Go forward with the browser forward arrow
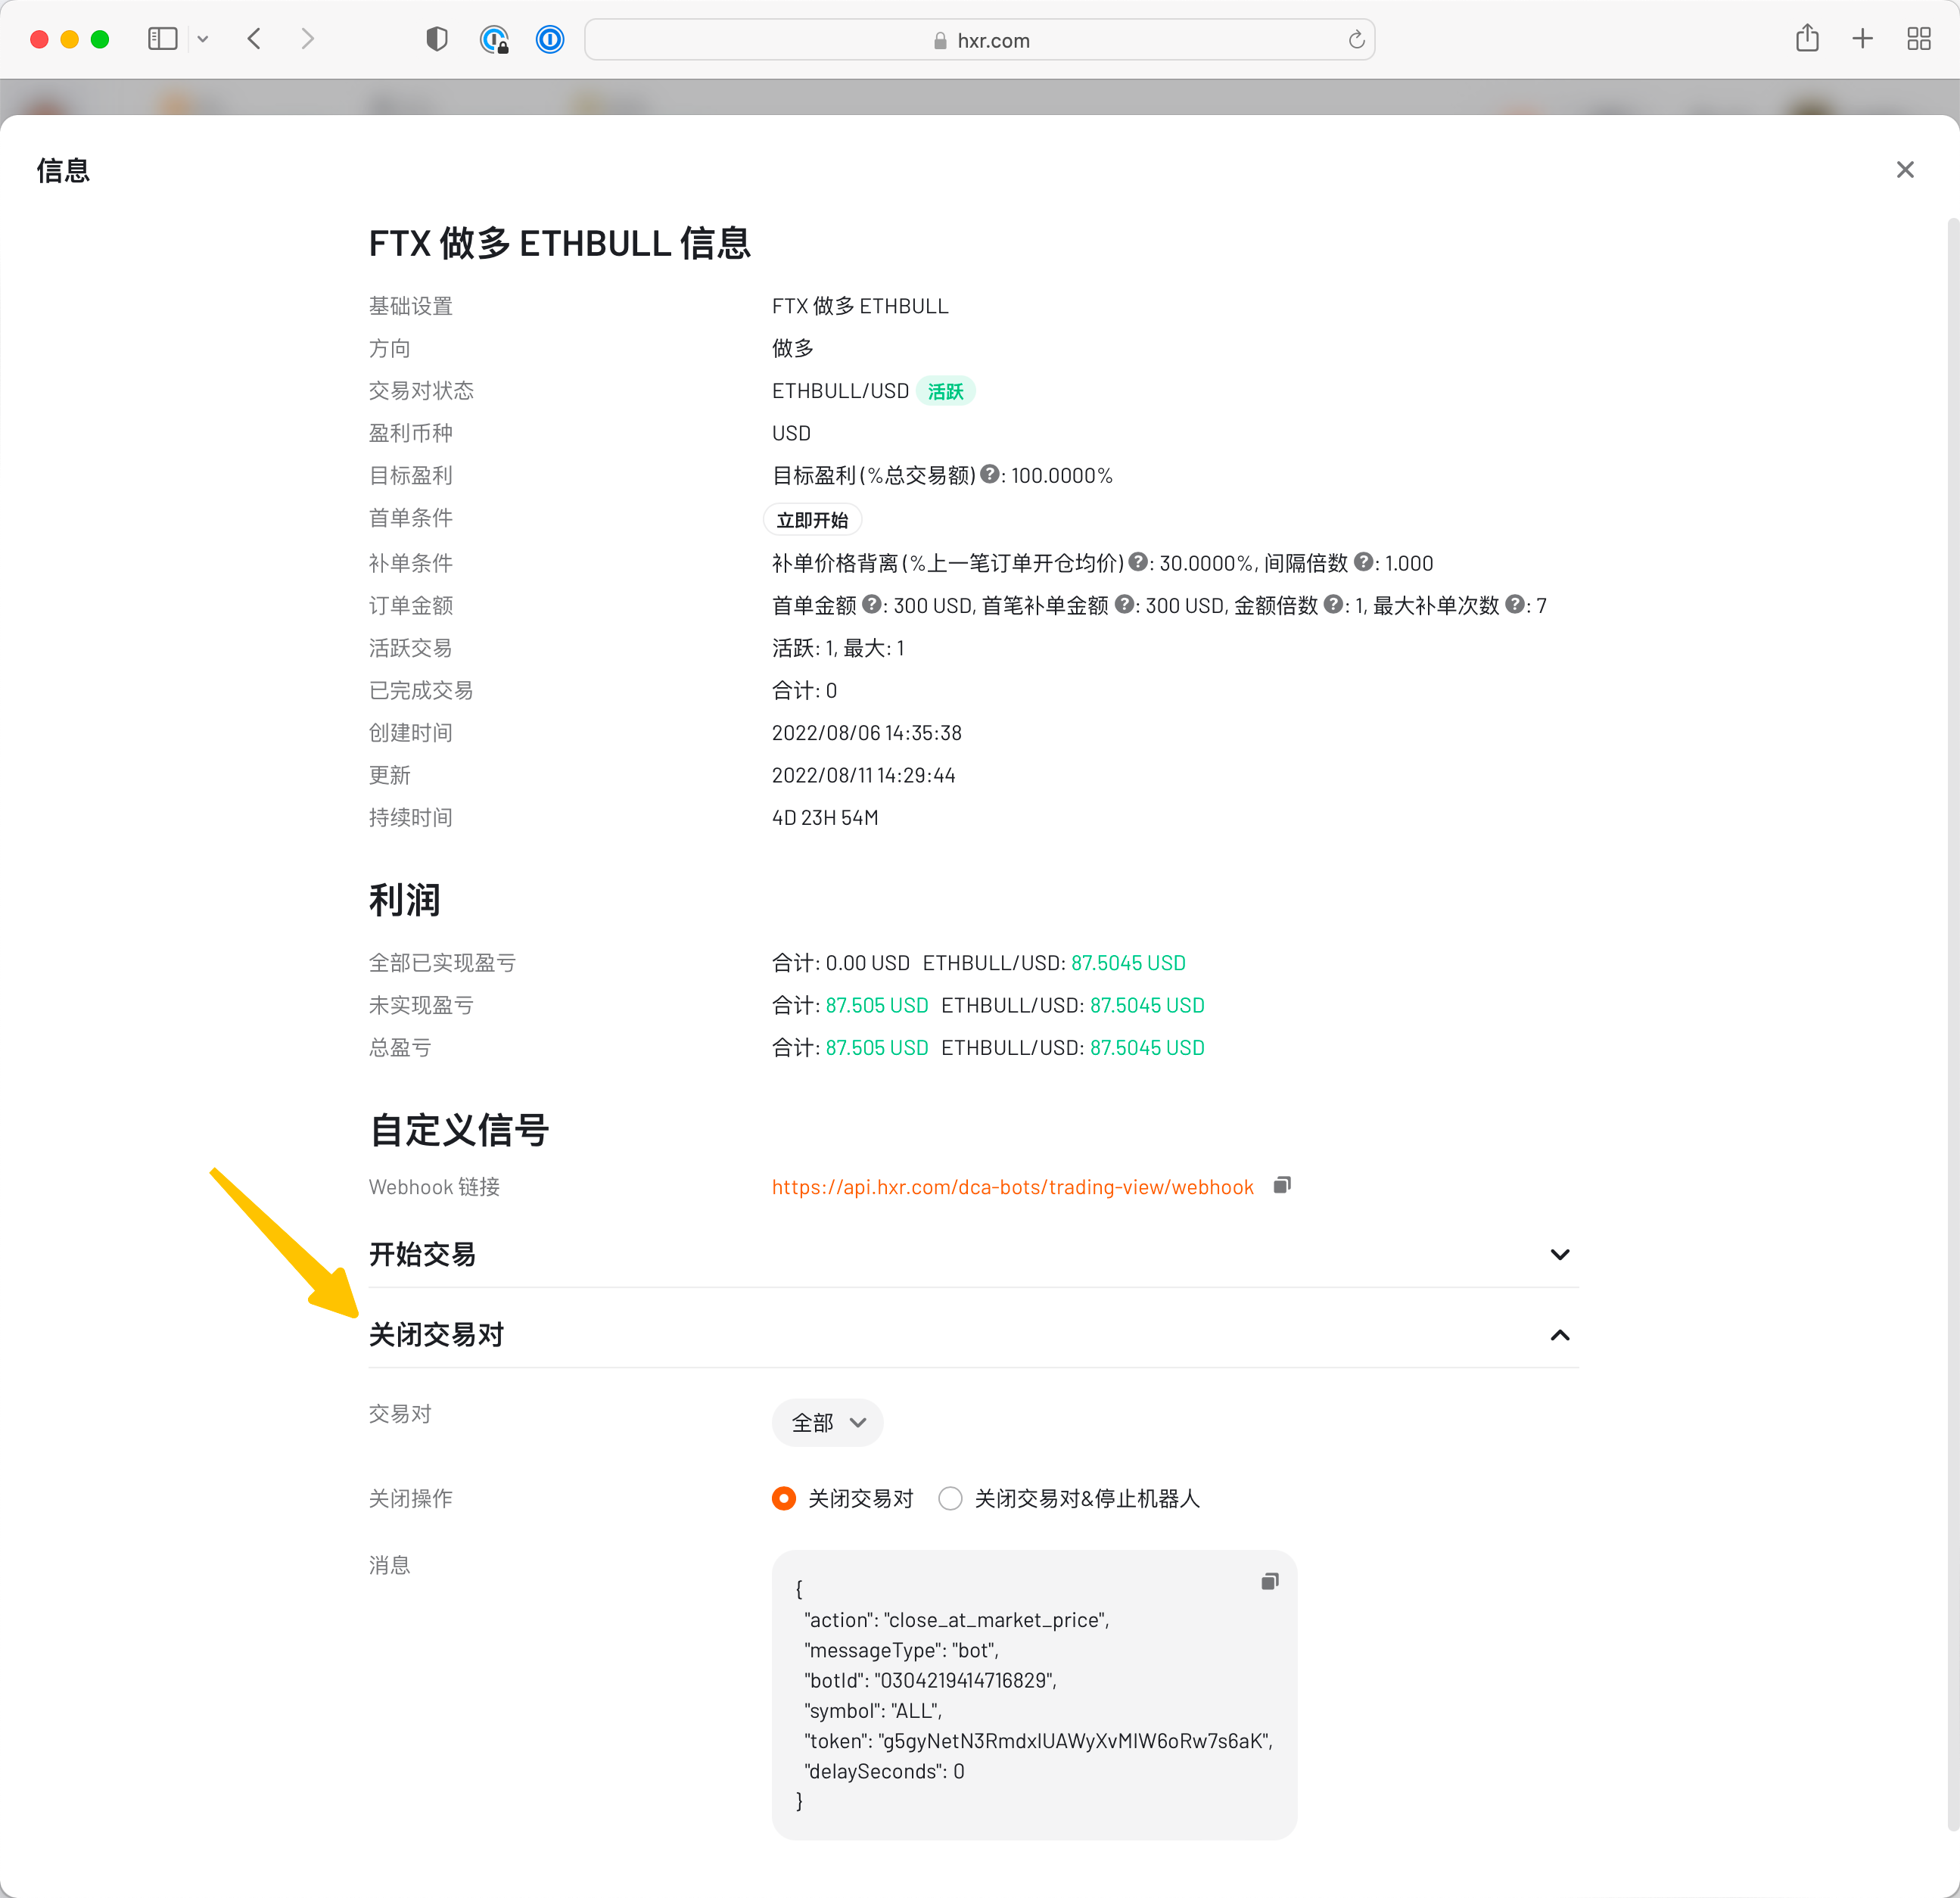This screenshot has width=1960, height=1898. click(x=307, y=40)
